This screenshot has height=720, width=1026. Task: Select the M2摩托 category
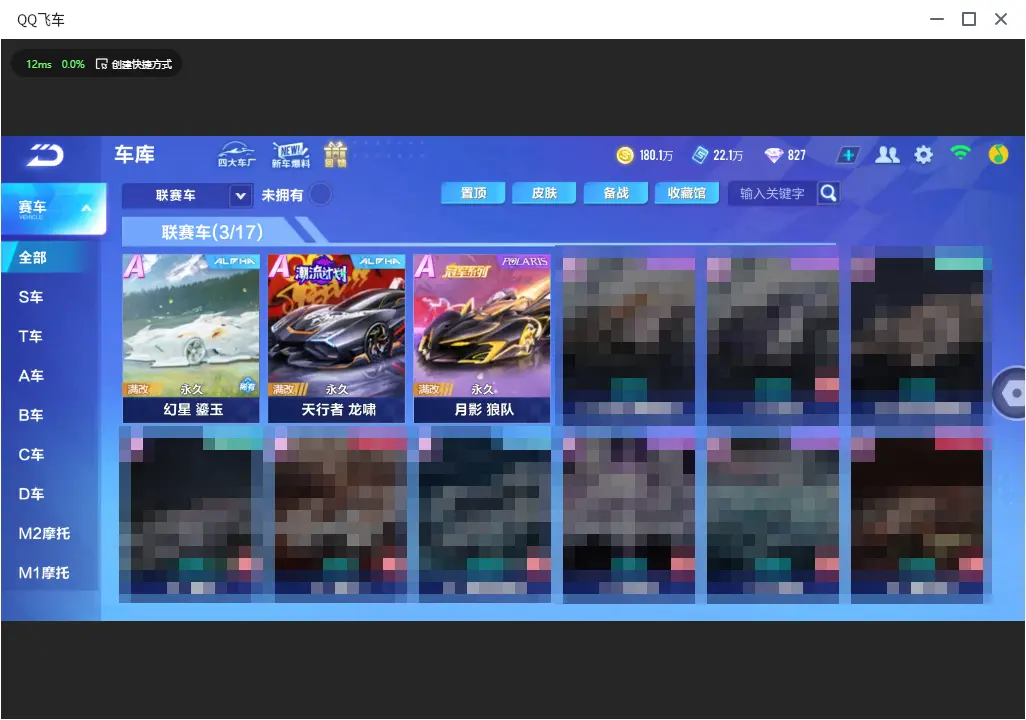coord(44,533)
